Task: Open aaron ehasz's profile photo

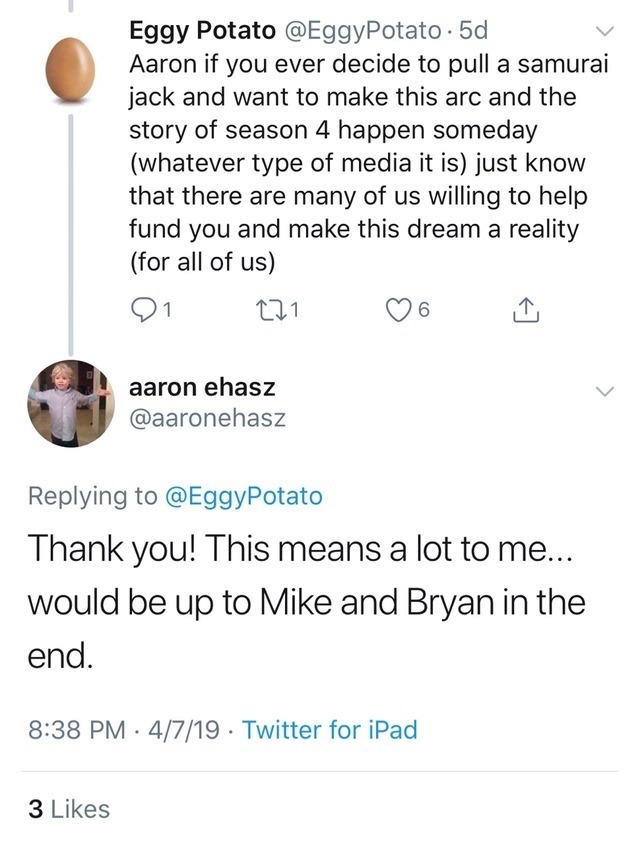Action: click(69, 402)
